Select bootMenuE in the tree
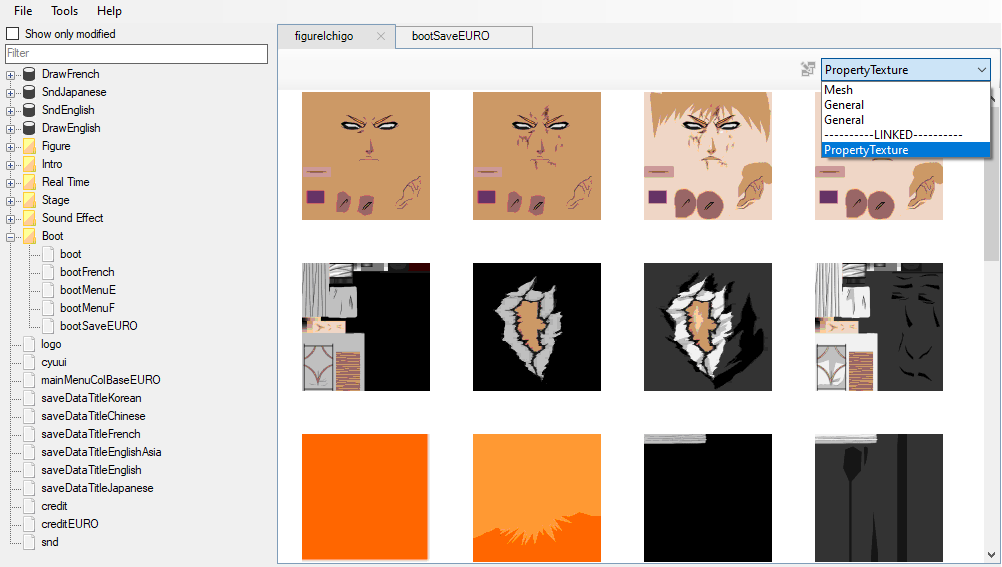This screenshot has width=1002, height=567. (x=88, y=290)
